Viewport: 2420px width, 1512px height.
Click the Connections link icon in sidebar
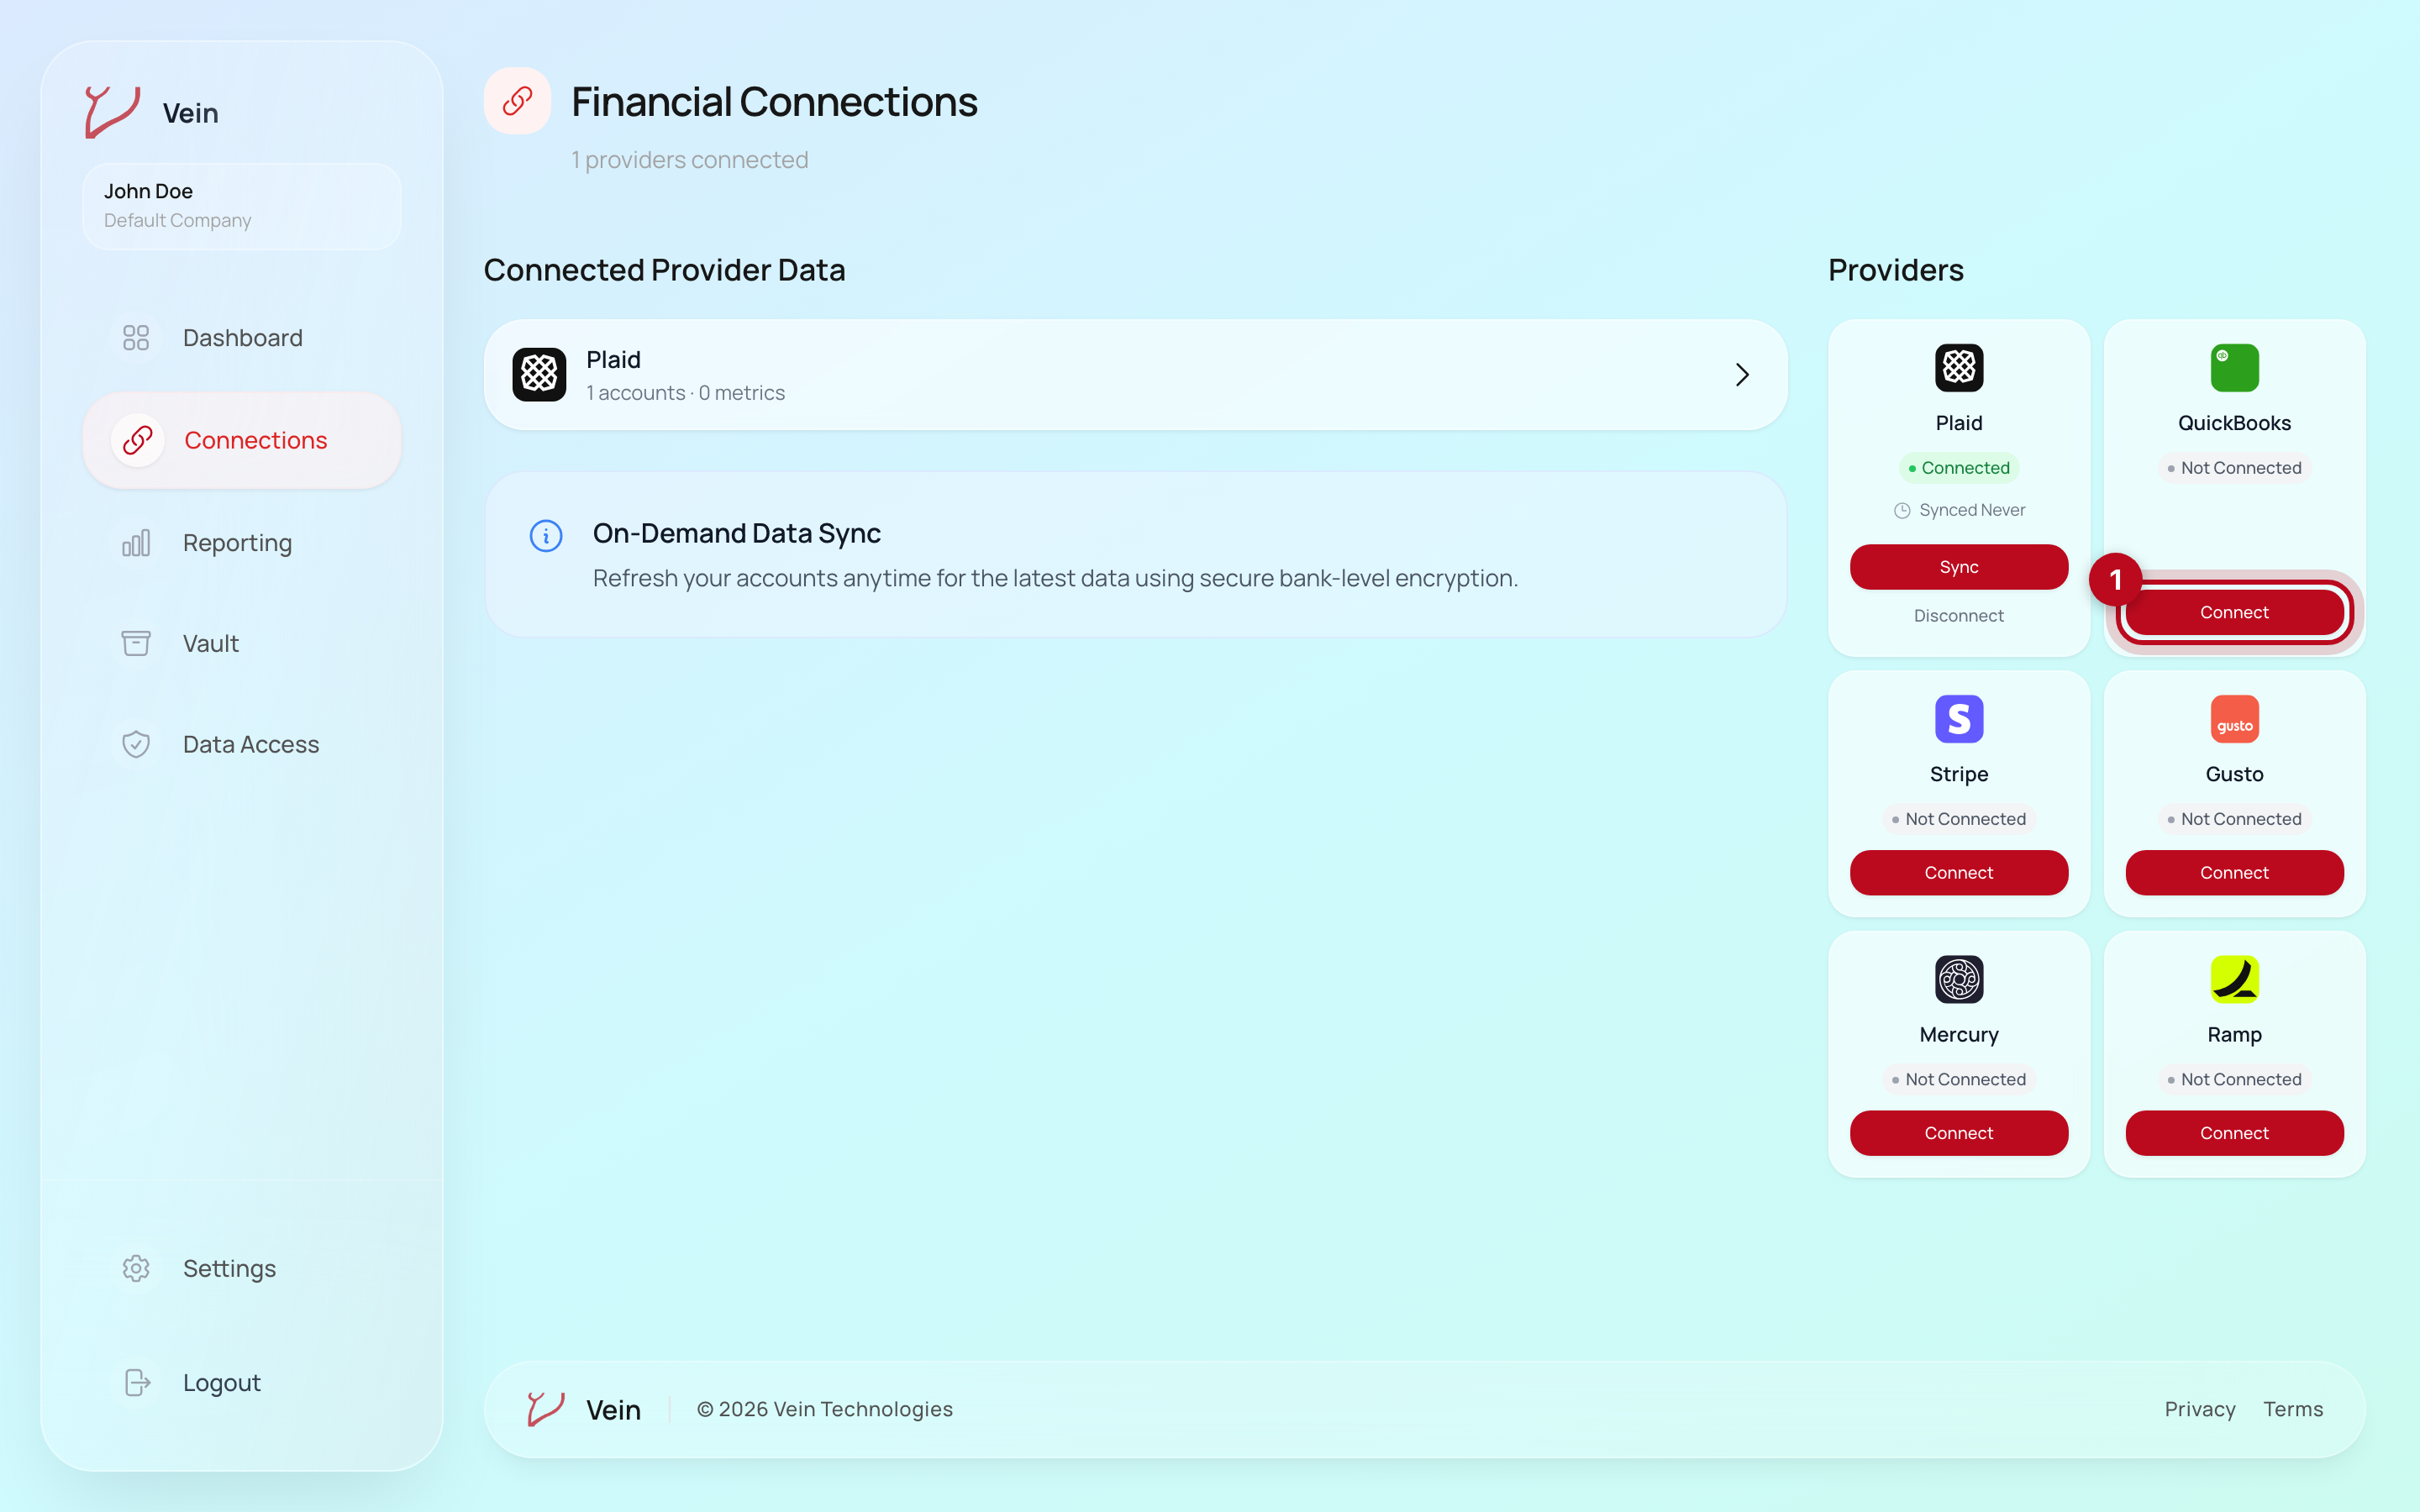click(x=137, y=440)
